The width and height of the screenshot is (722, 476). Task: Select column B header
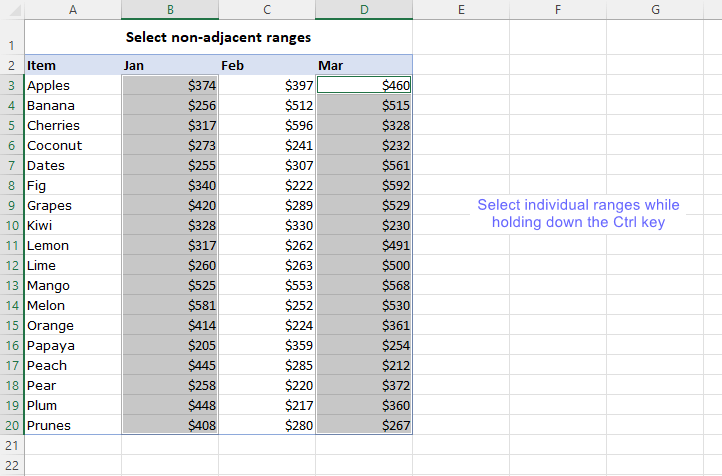pyautogui.click(x=170, y=9)
